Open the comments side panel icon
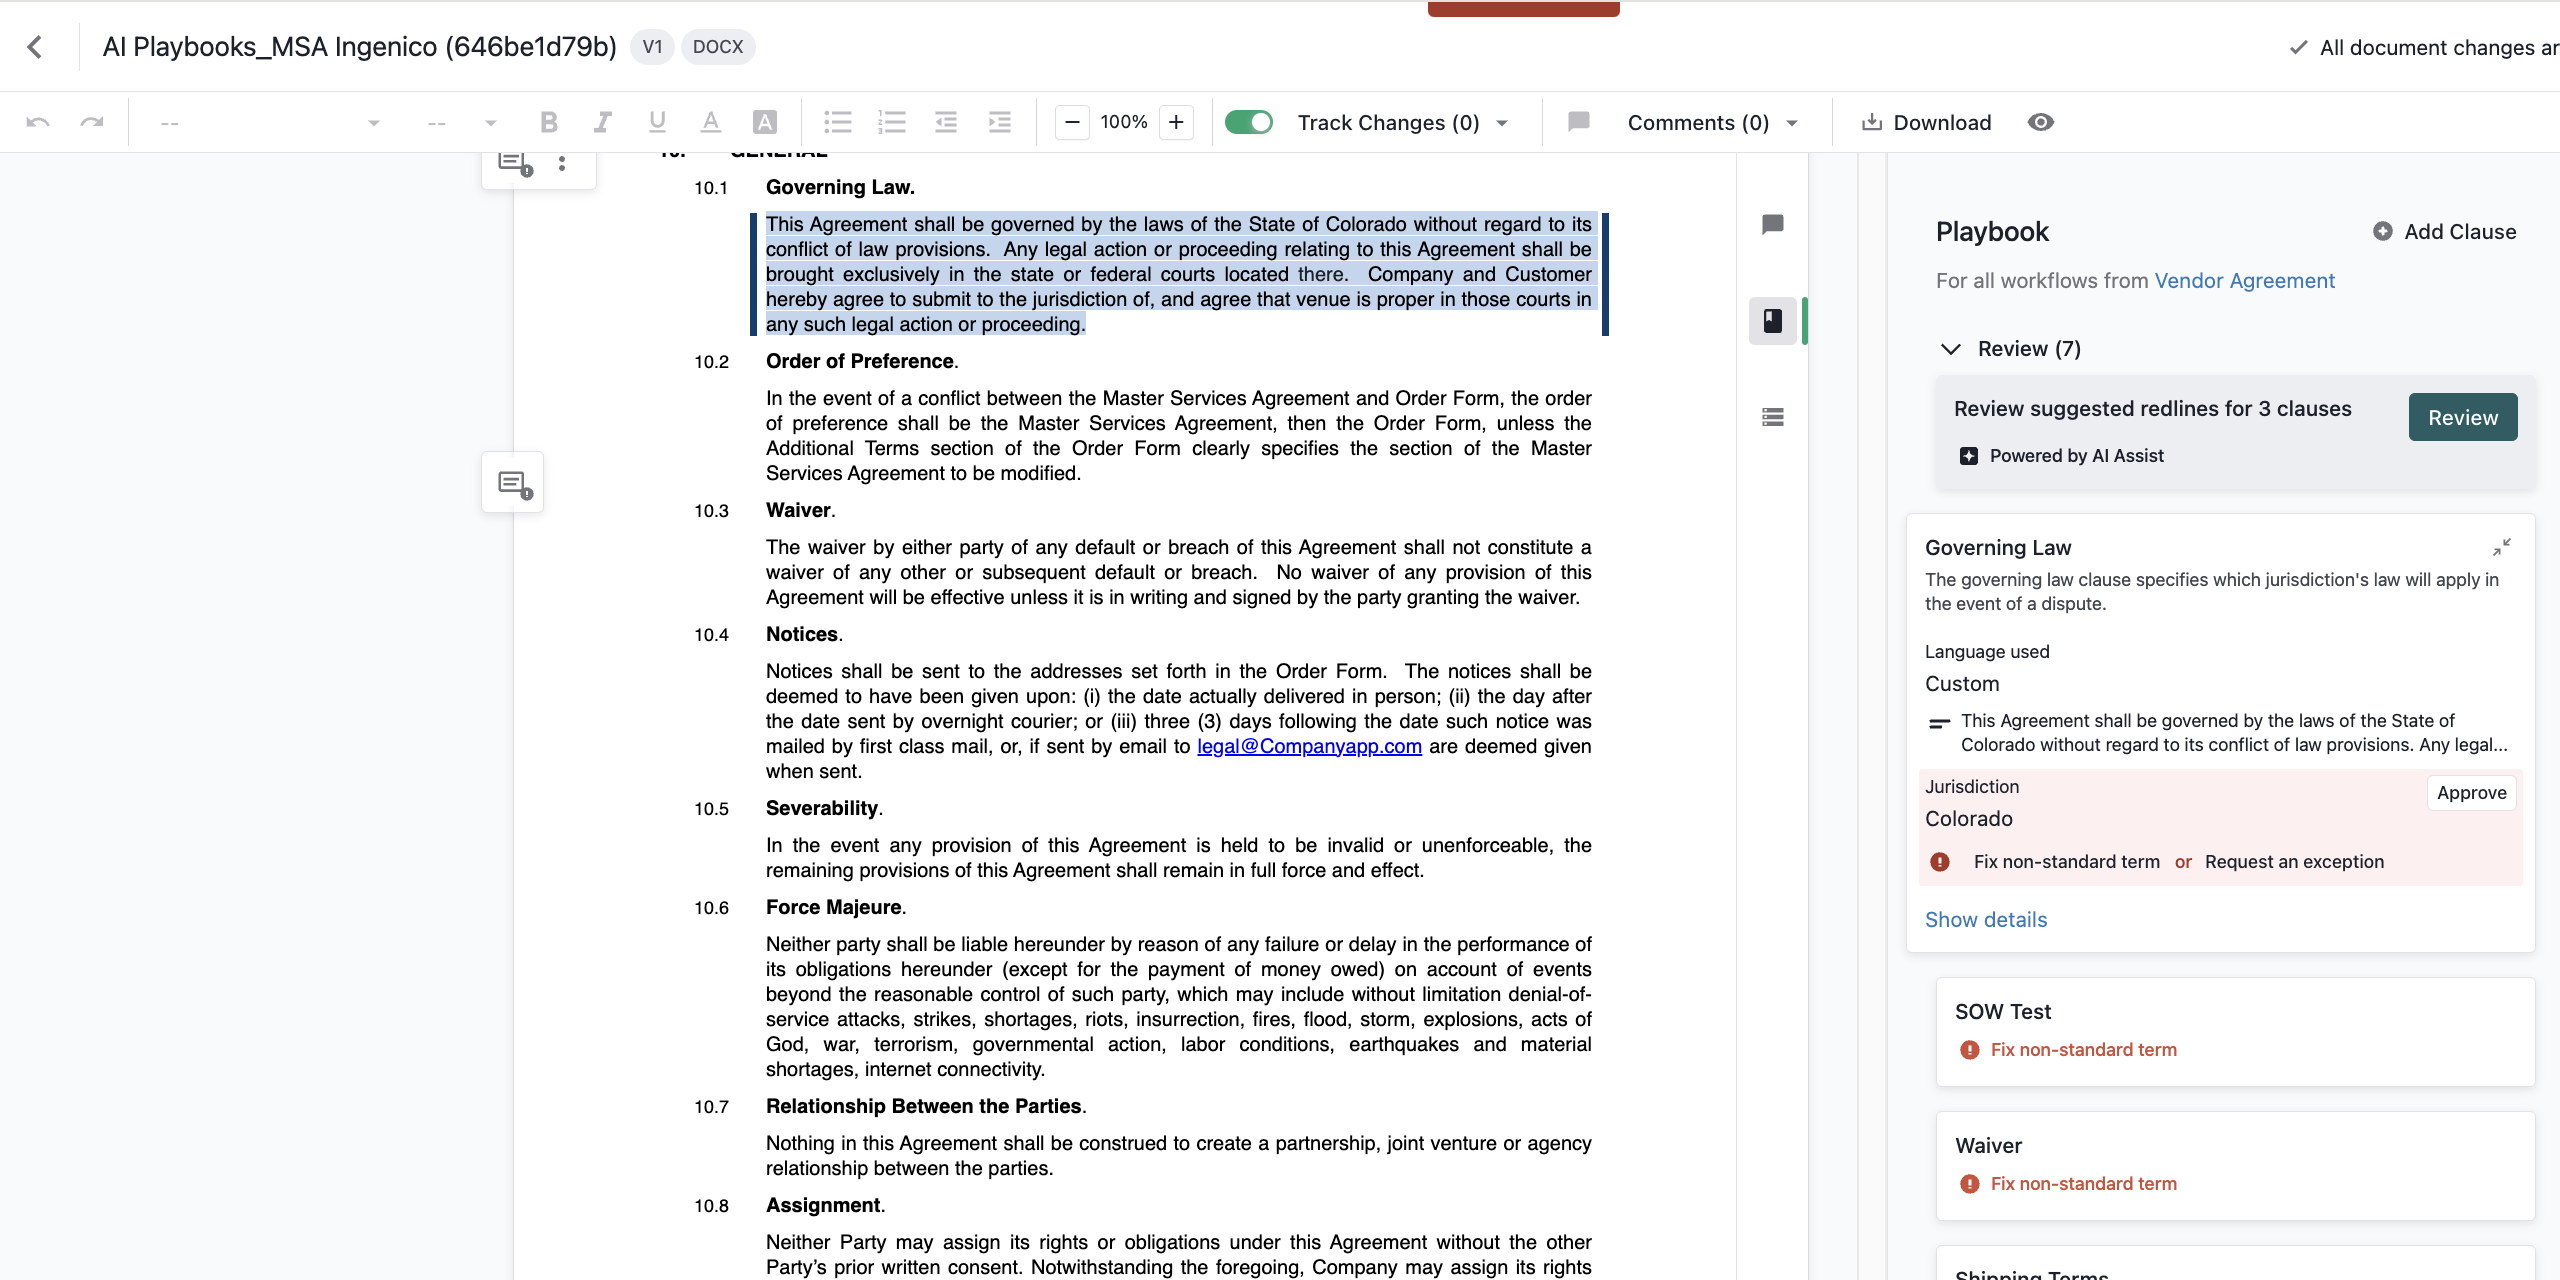2560x1280 pixels. [x=1773, y=225]
